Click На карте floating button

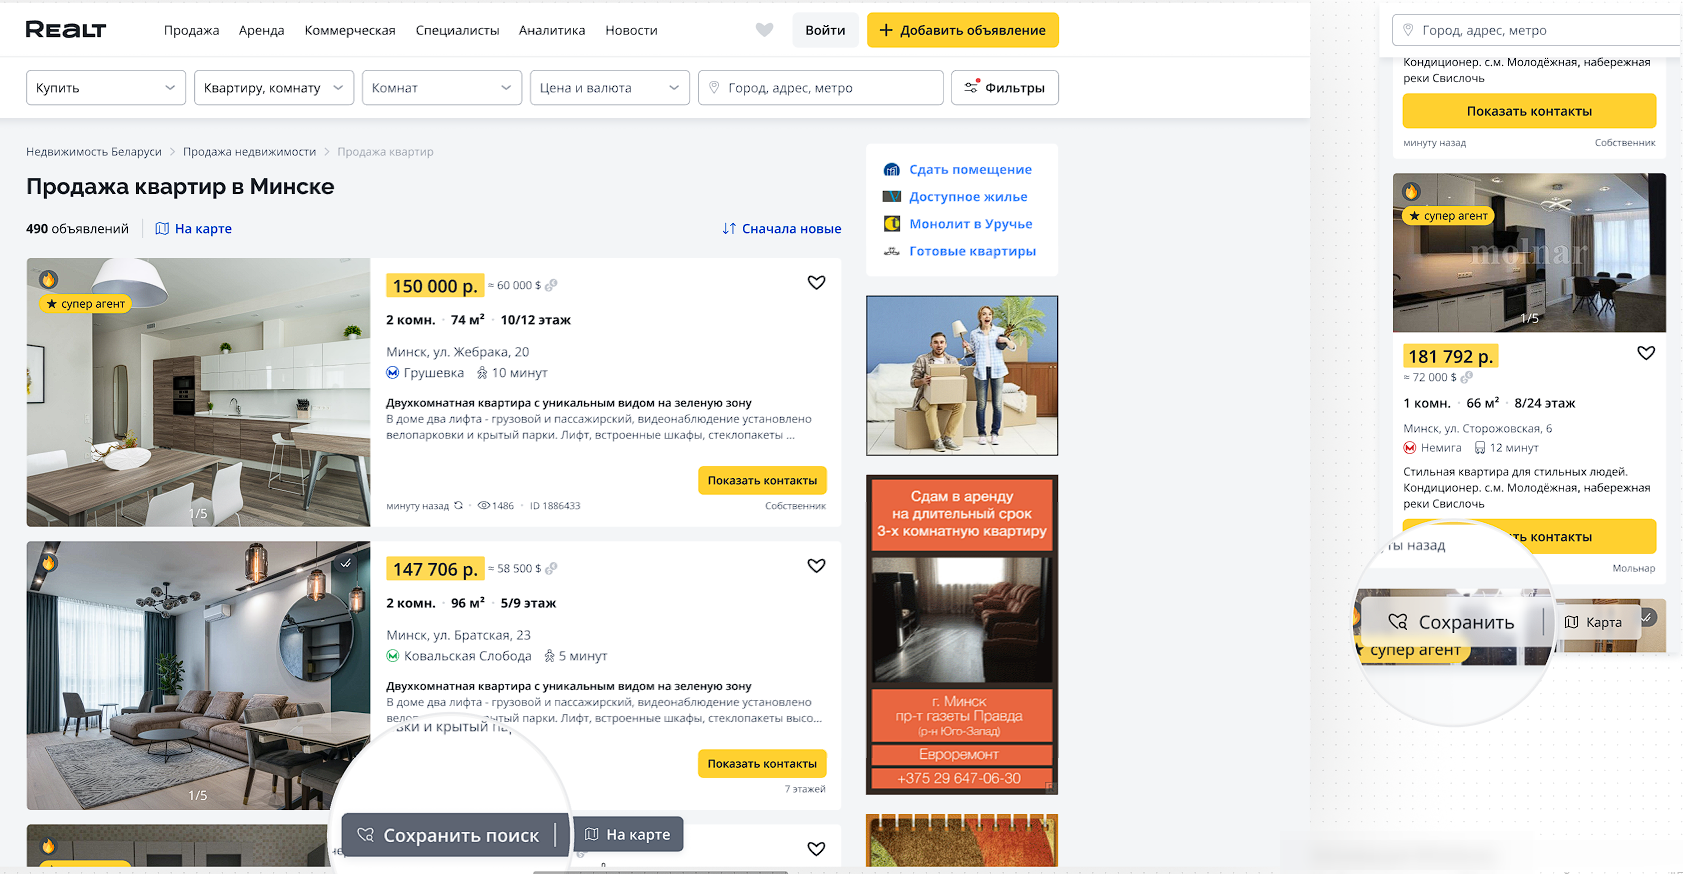click(628, 834)
